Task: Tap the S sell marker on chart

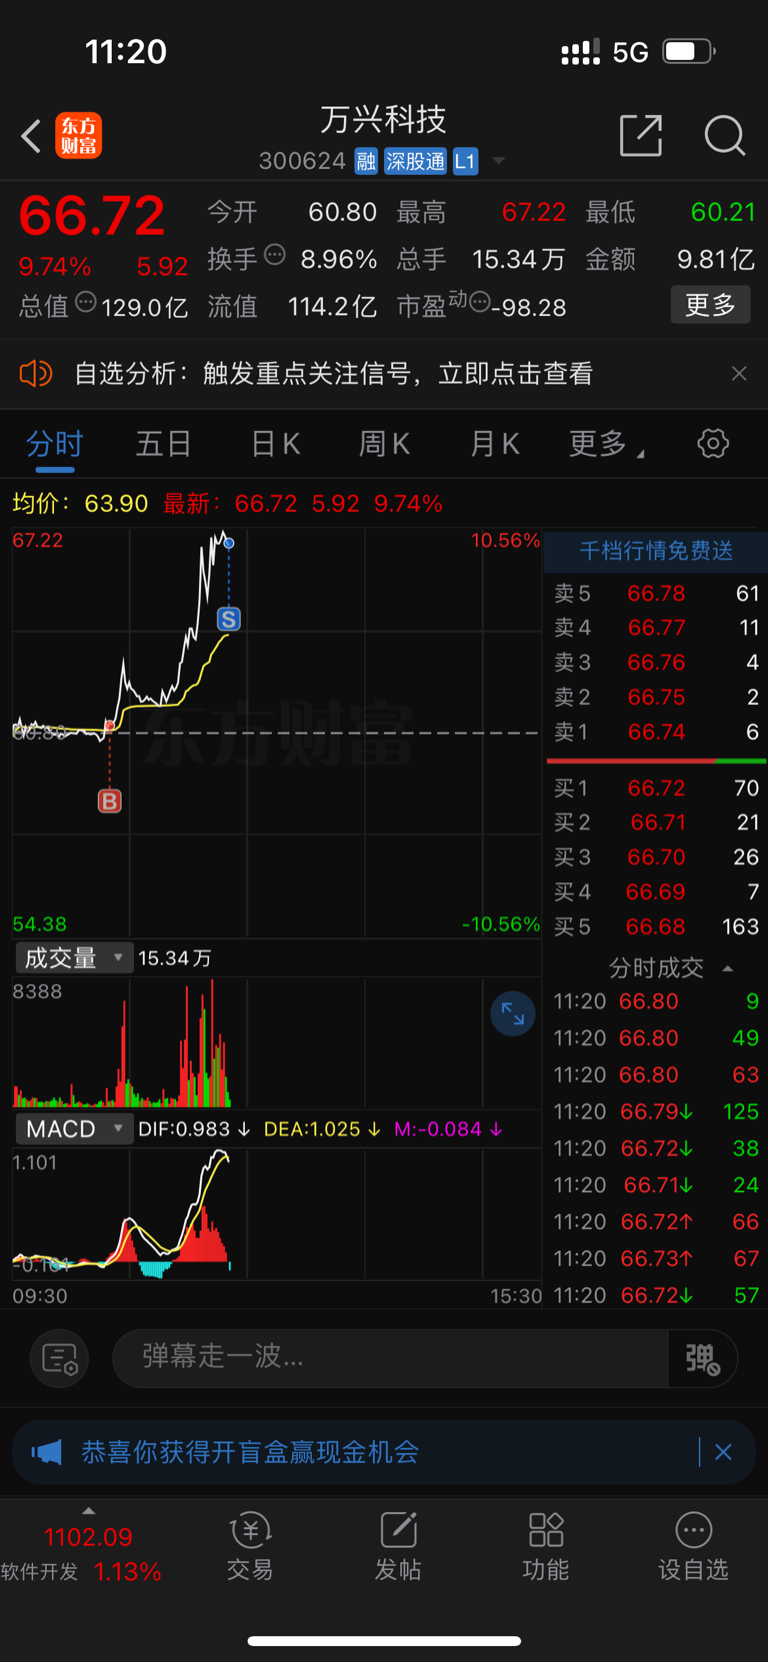Action: click(x=229, y=619)
